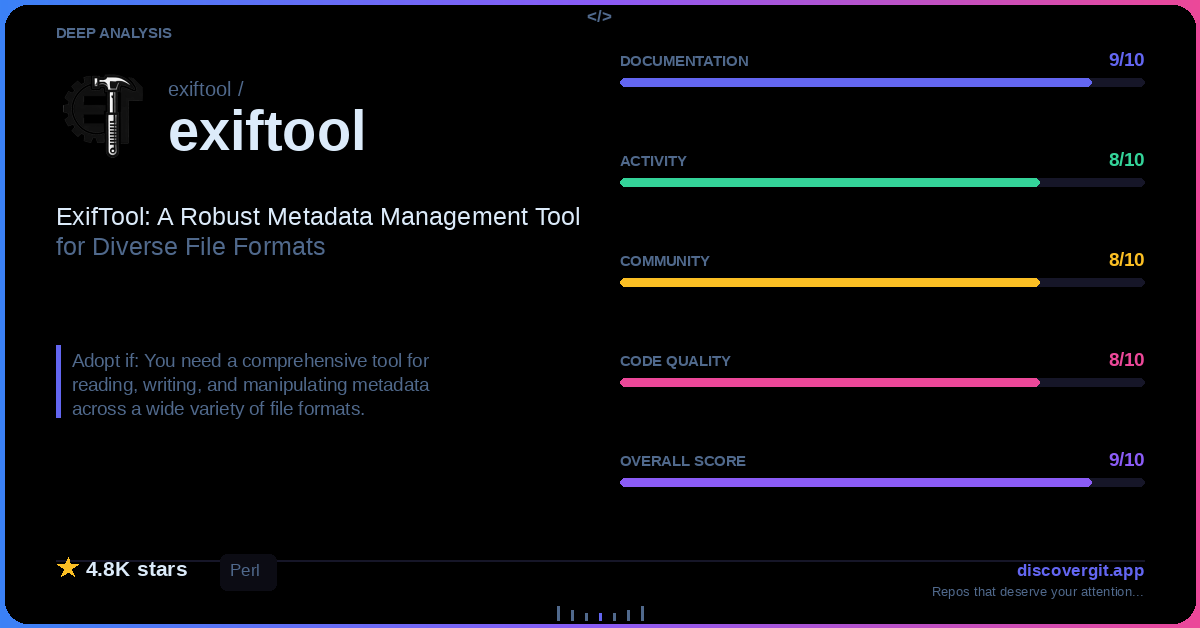This screenshot has height=628, width=1200.
Task: Click the 8/10 Code Quality score
Action: tap(1126, 360)
